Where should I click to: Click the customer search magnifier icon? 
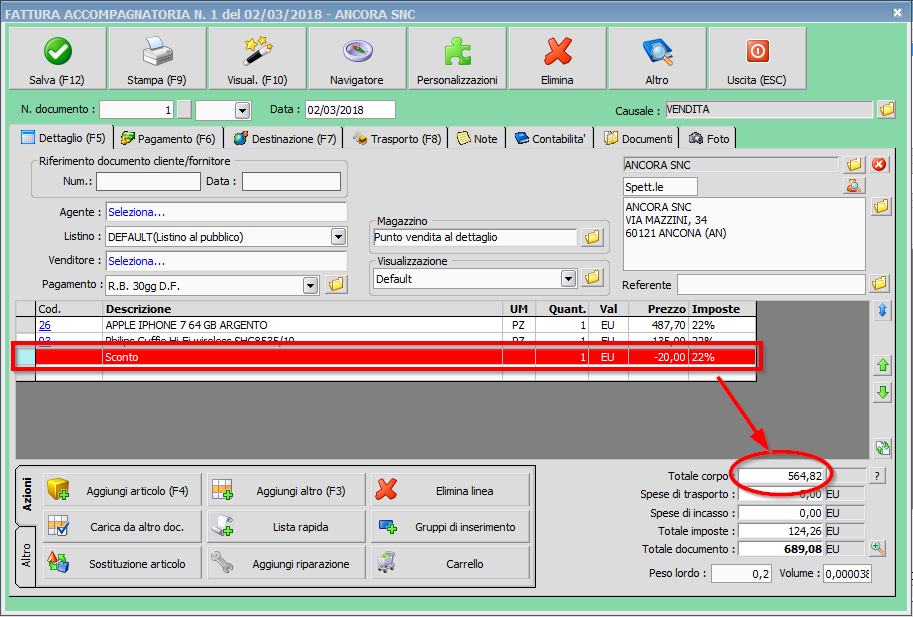pos(854,186)
